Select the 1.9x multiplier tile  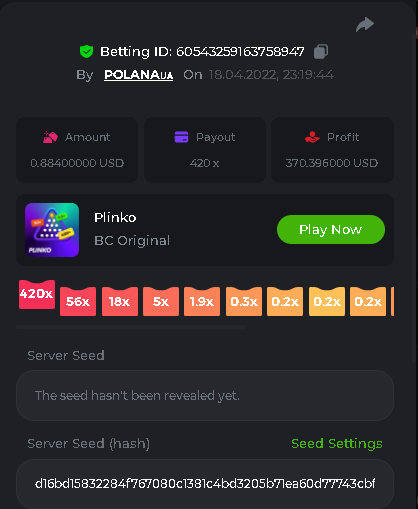(x=202, y=301)
